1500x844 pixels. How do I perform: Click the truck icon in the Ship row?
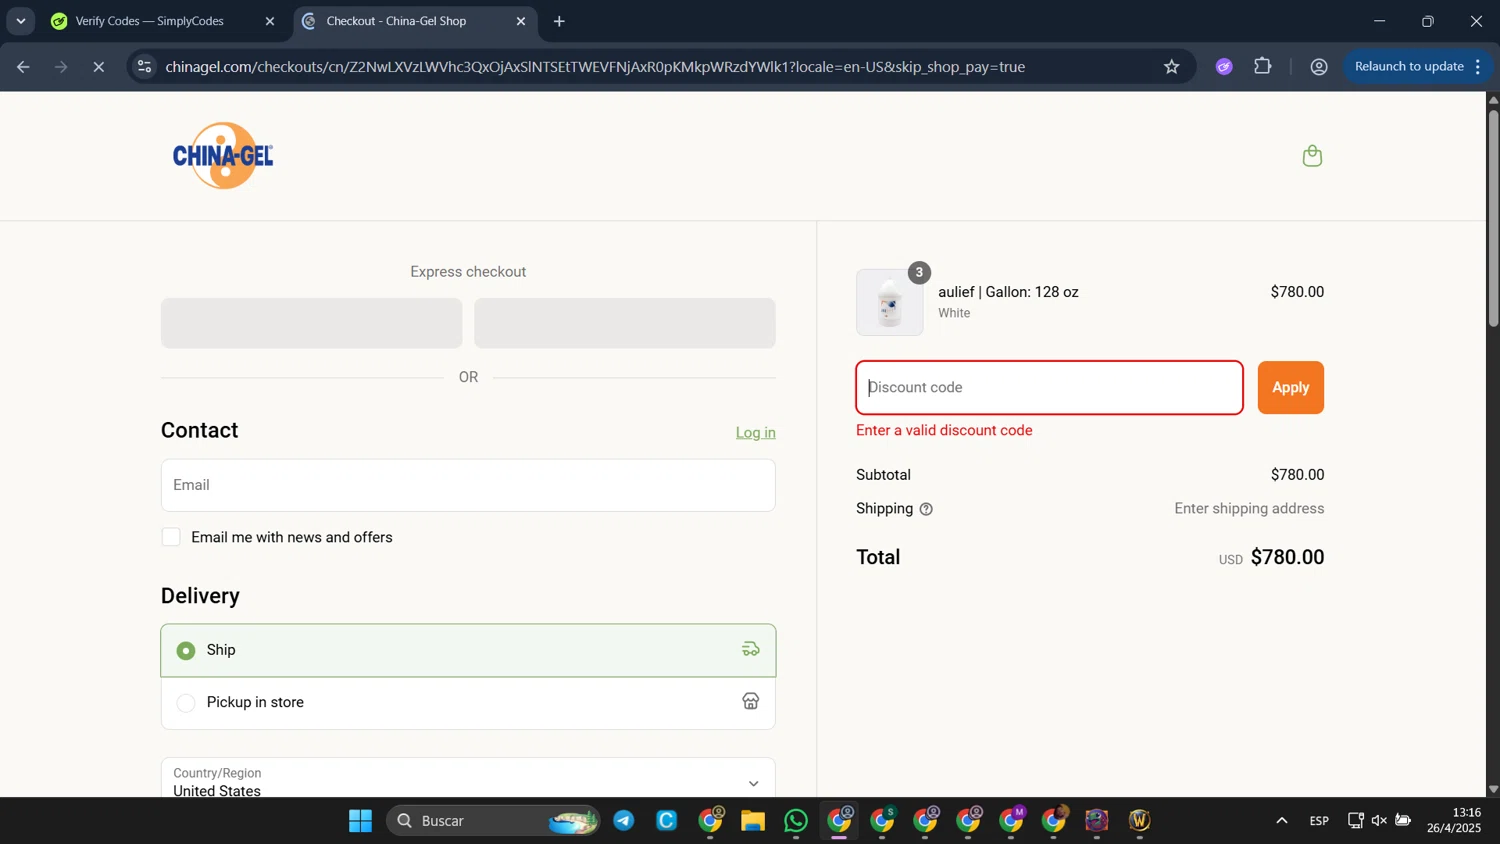point(750,650)
